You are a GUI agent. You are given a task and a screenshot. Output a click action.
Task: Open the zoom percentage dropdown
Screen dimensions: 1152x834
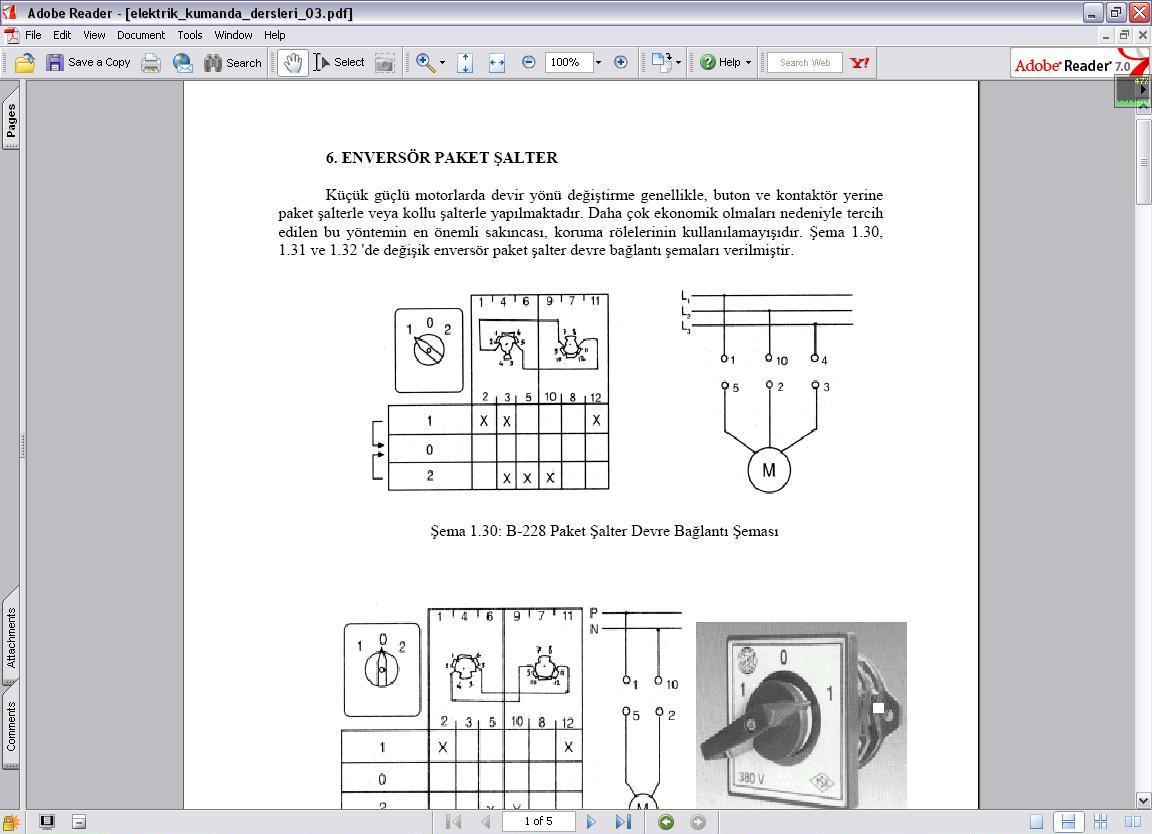[x=598, y=62]
